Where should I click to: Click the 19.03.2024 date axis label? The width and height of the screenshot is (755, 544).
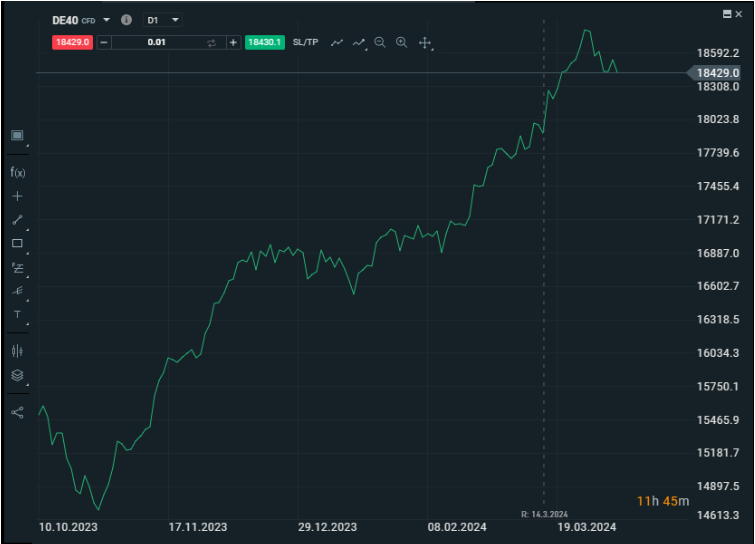[586, 527]
